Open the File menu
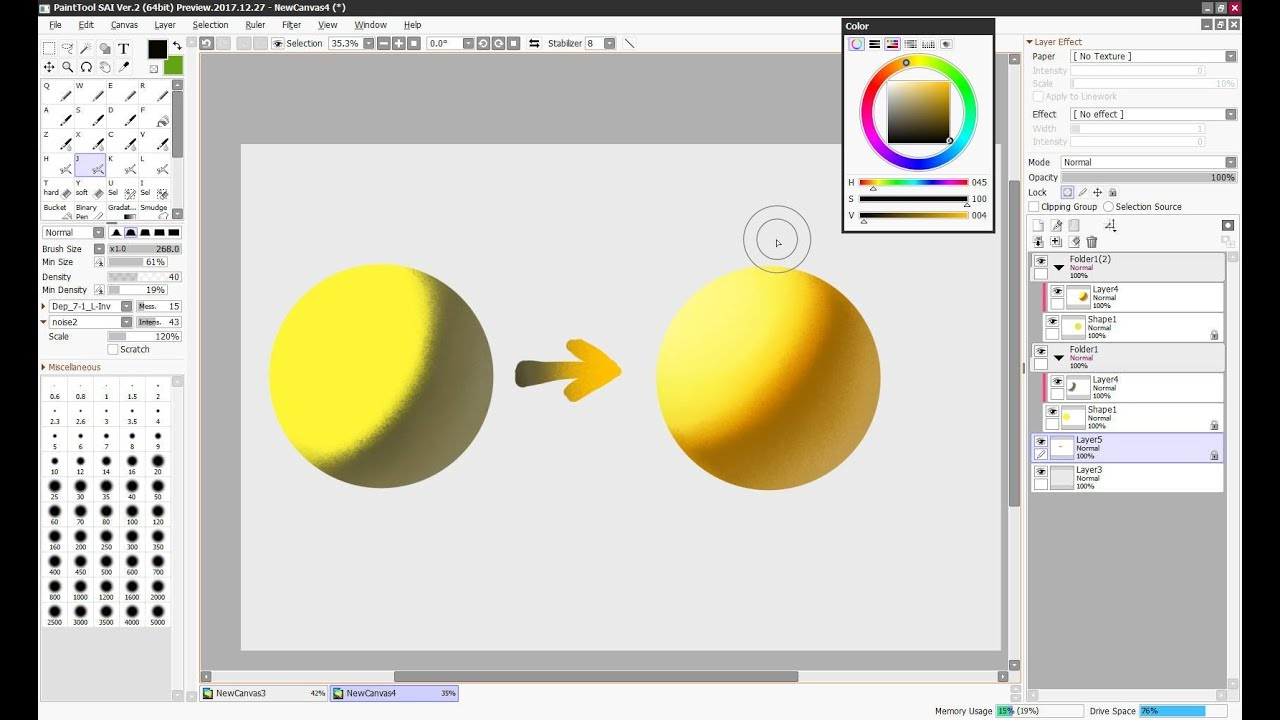Viewport: 1280px width, 720px height. [x=55, y=25]
